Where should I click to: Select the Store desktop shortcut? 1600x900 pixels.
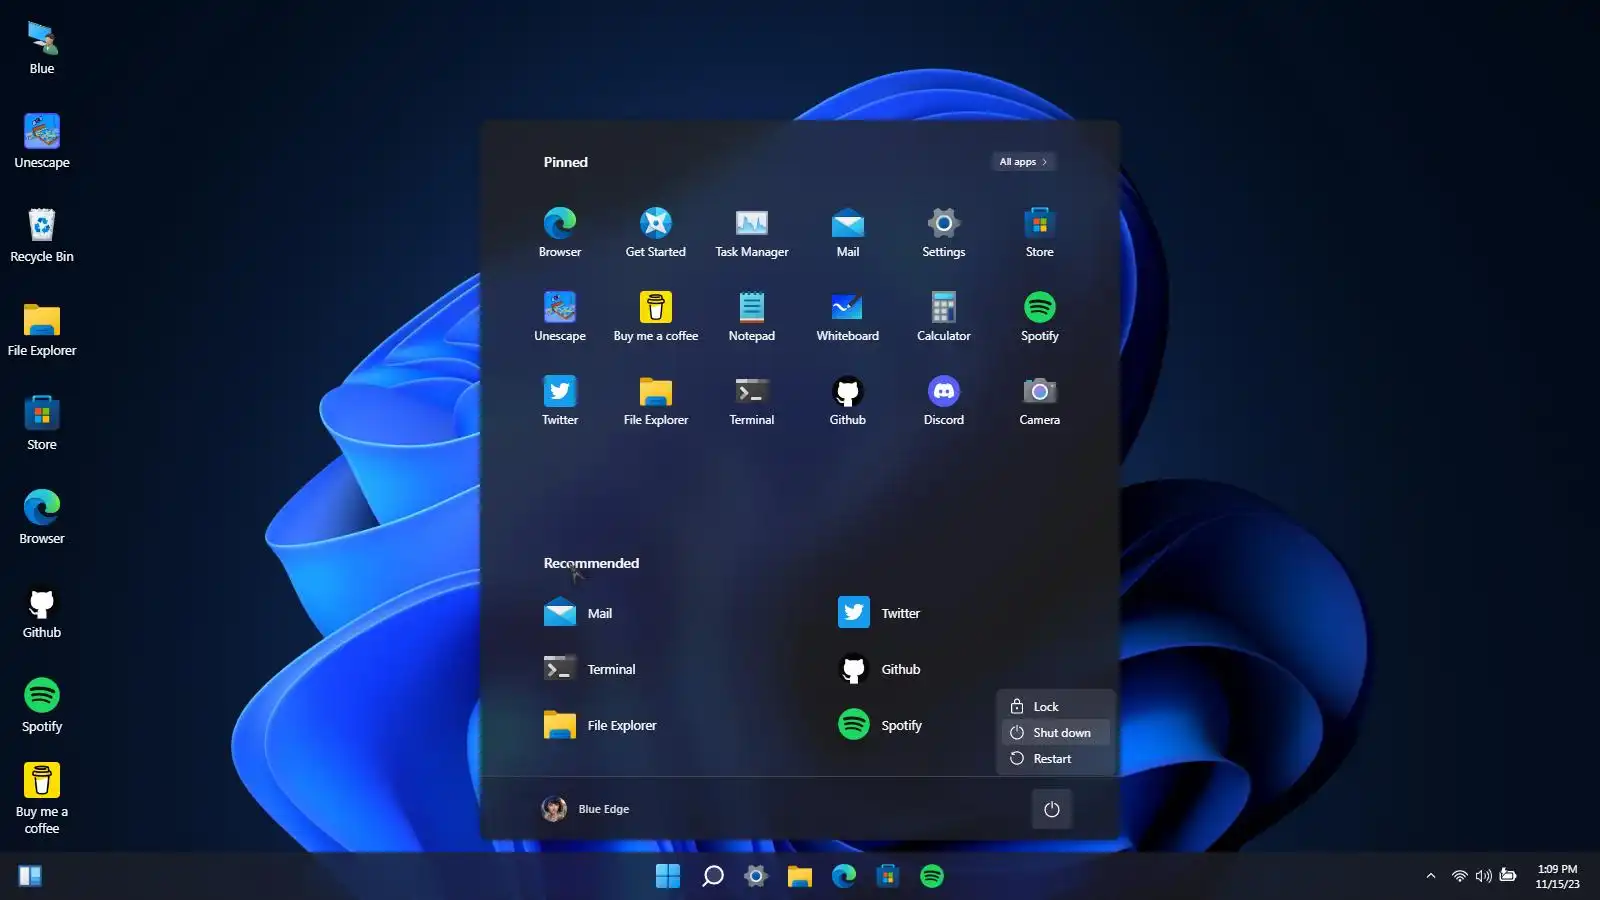(x=42, y=423)
